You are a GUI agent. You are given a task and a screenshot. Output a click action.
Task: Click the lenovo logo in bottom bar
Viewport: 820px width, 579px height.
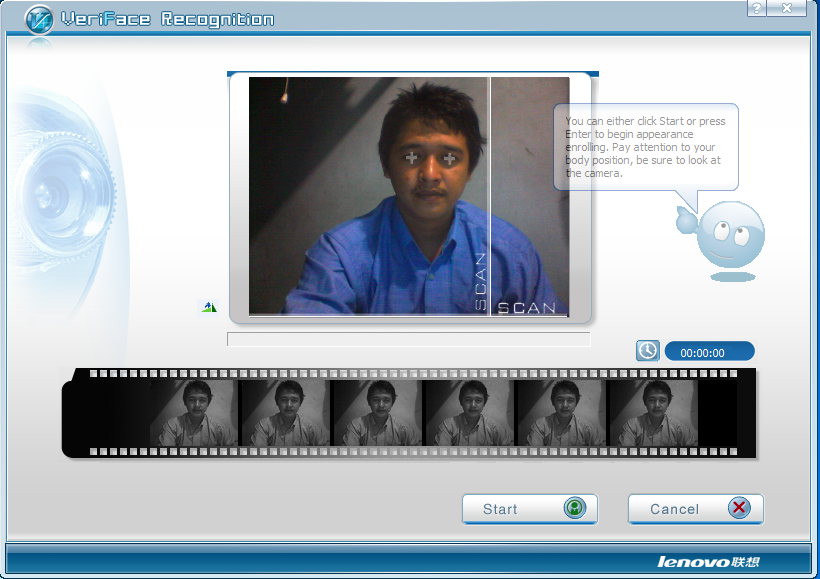708,562
